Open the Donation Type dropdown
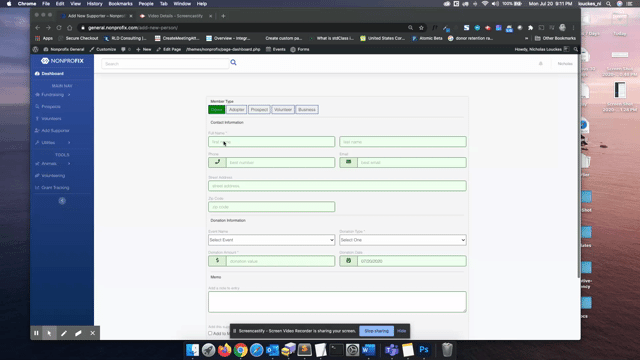Screen dimensions: 640x360 click(403, 240)
